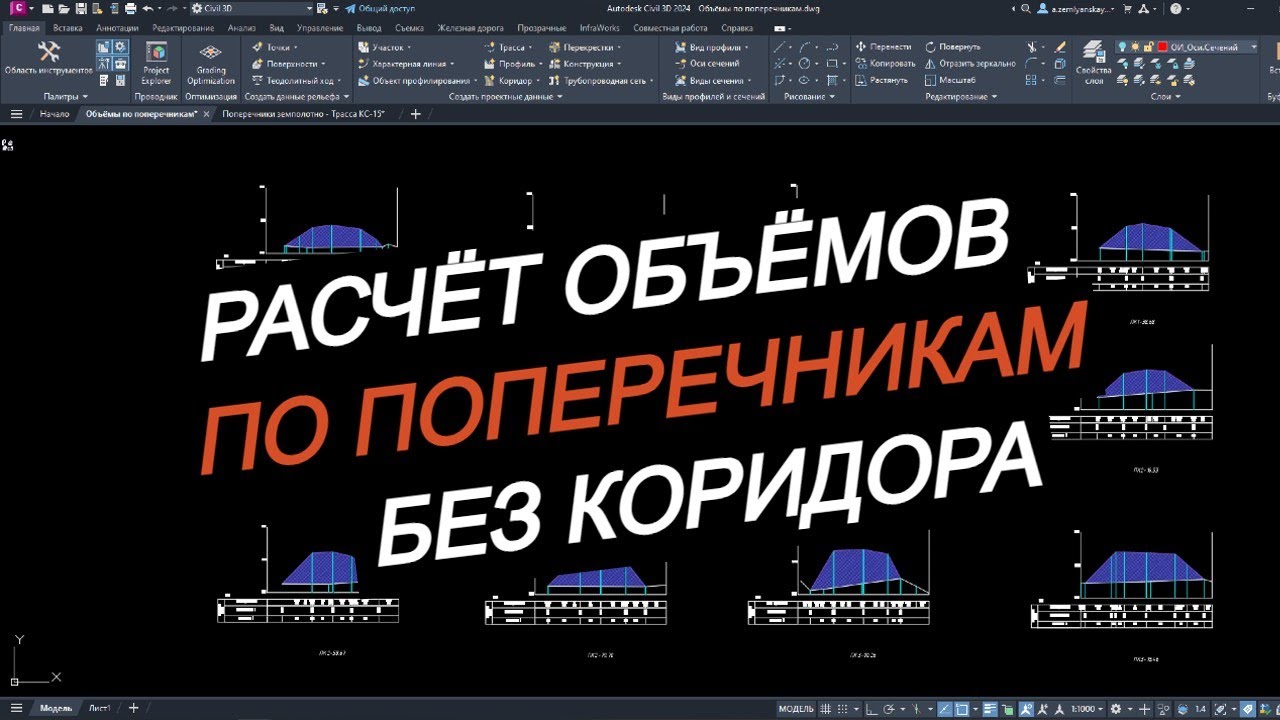
Task: Open the Участок dropdown
Action: coord(384,47)
